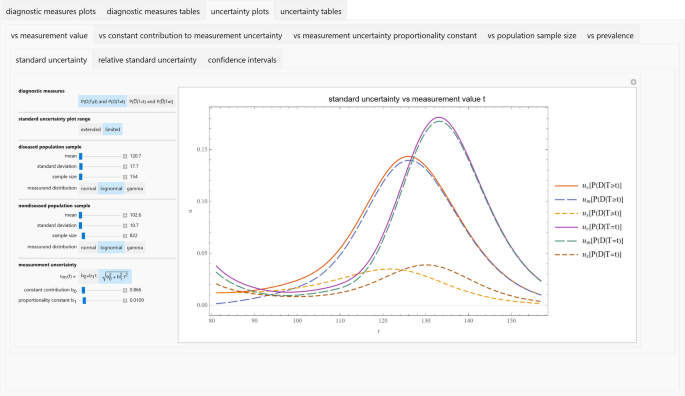Click the circular plus icon above the plot
This screenshot has height=396, width=685.
pyautogui.click(x=633, y=82)
